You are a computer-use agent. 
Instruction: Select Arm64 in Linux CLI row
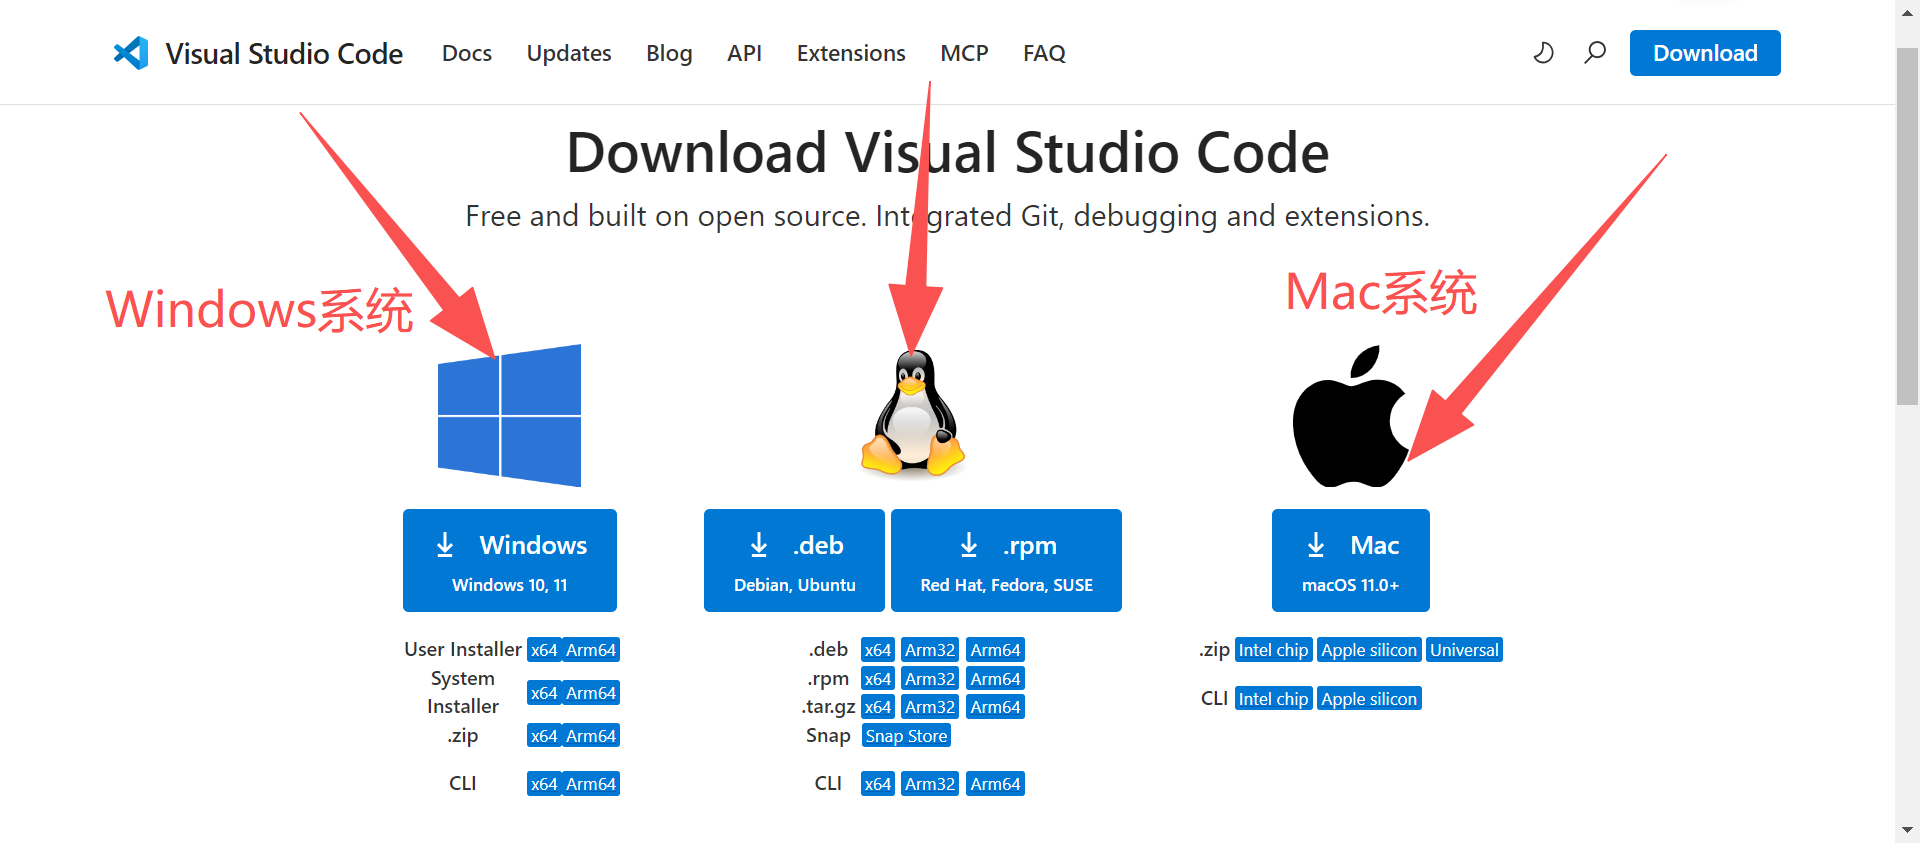[x=996, y=784]
